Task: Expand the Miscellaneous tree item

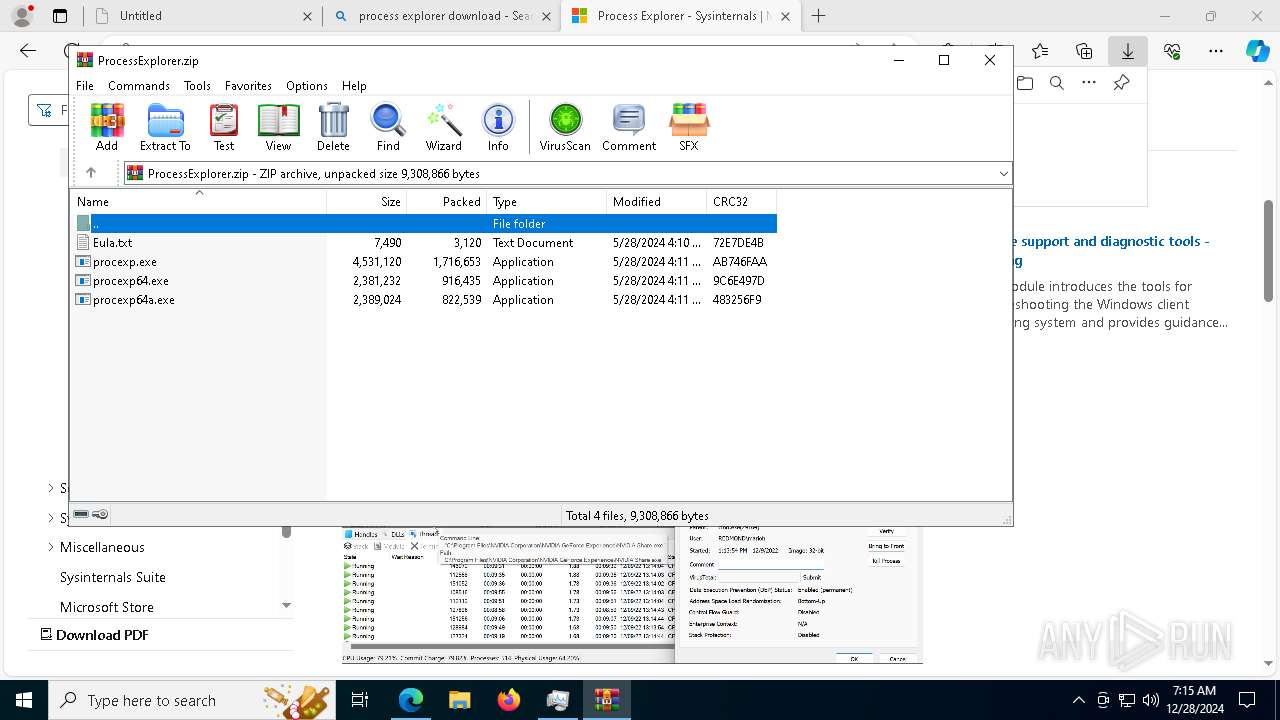Action: click(51, 547)
